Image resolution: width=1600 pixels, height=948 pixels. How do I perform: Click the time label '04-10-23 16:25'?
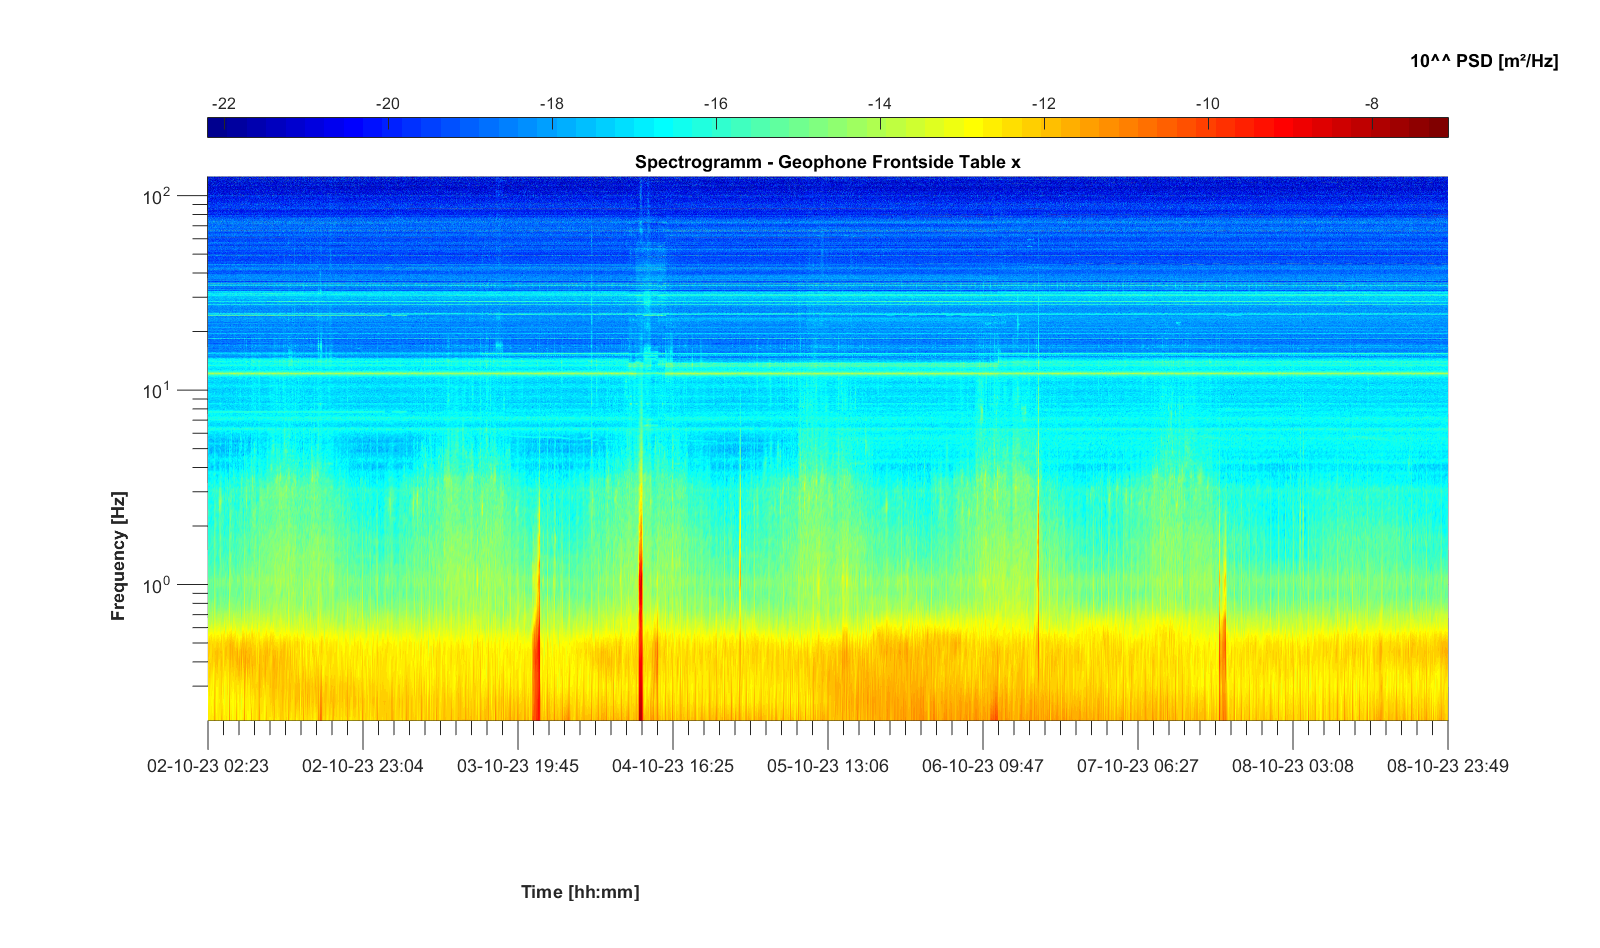click(673, 766)
